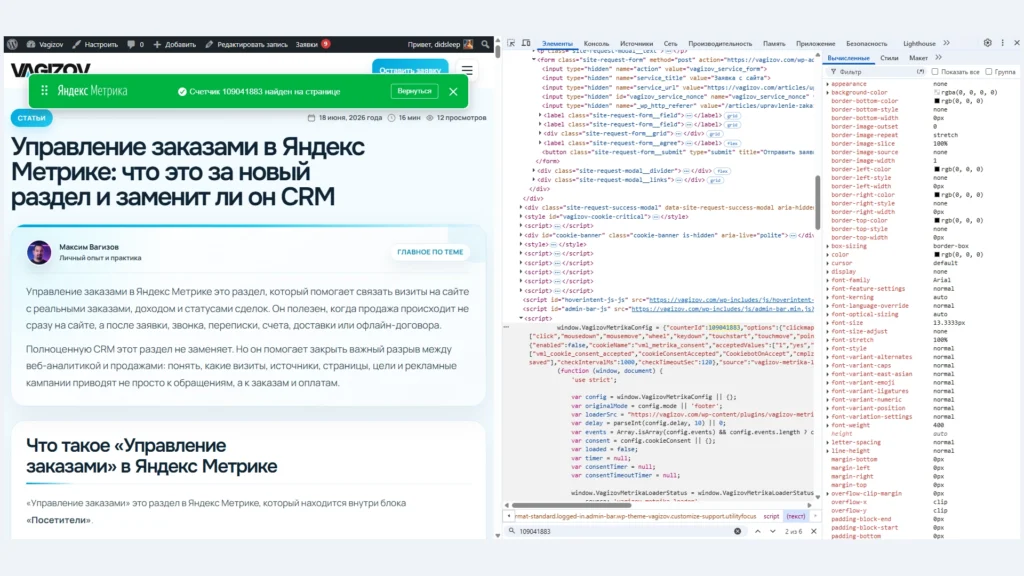The image size is (1024, 576).
Task: Expand the overflow-clip-margin property
Action: coord(828,494)
